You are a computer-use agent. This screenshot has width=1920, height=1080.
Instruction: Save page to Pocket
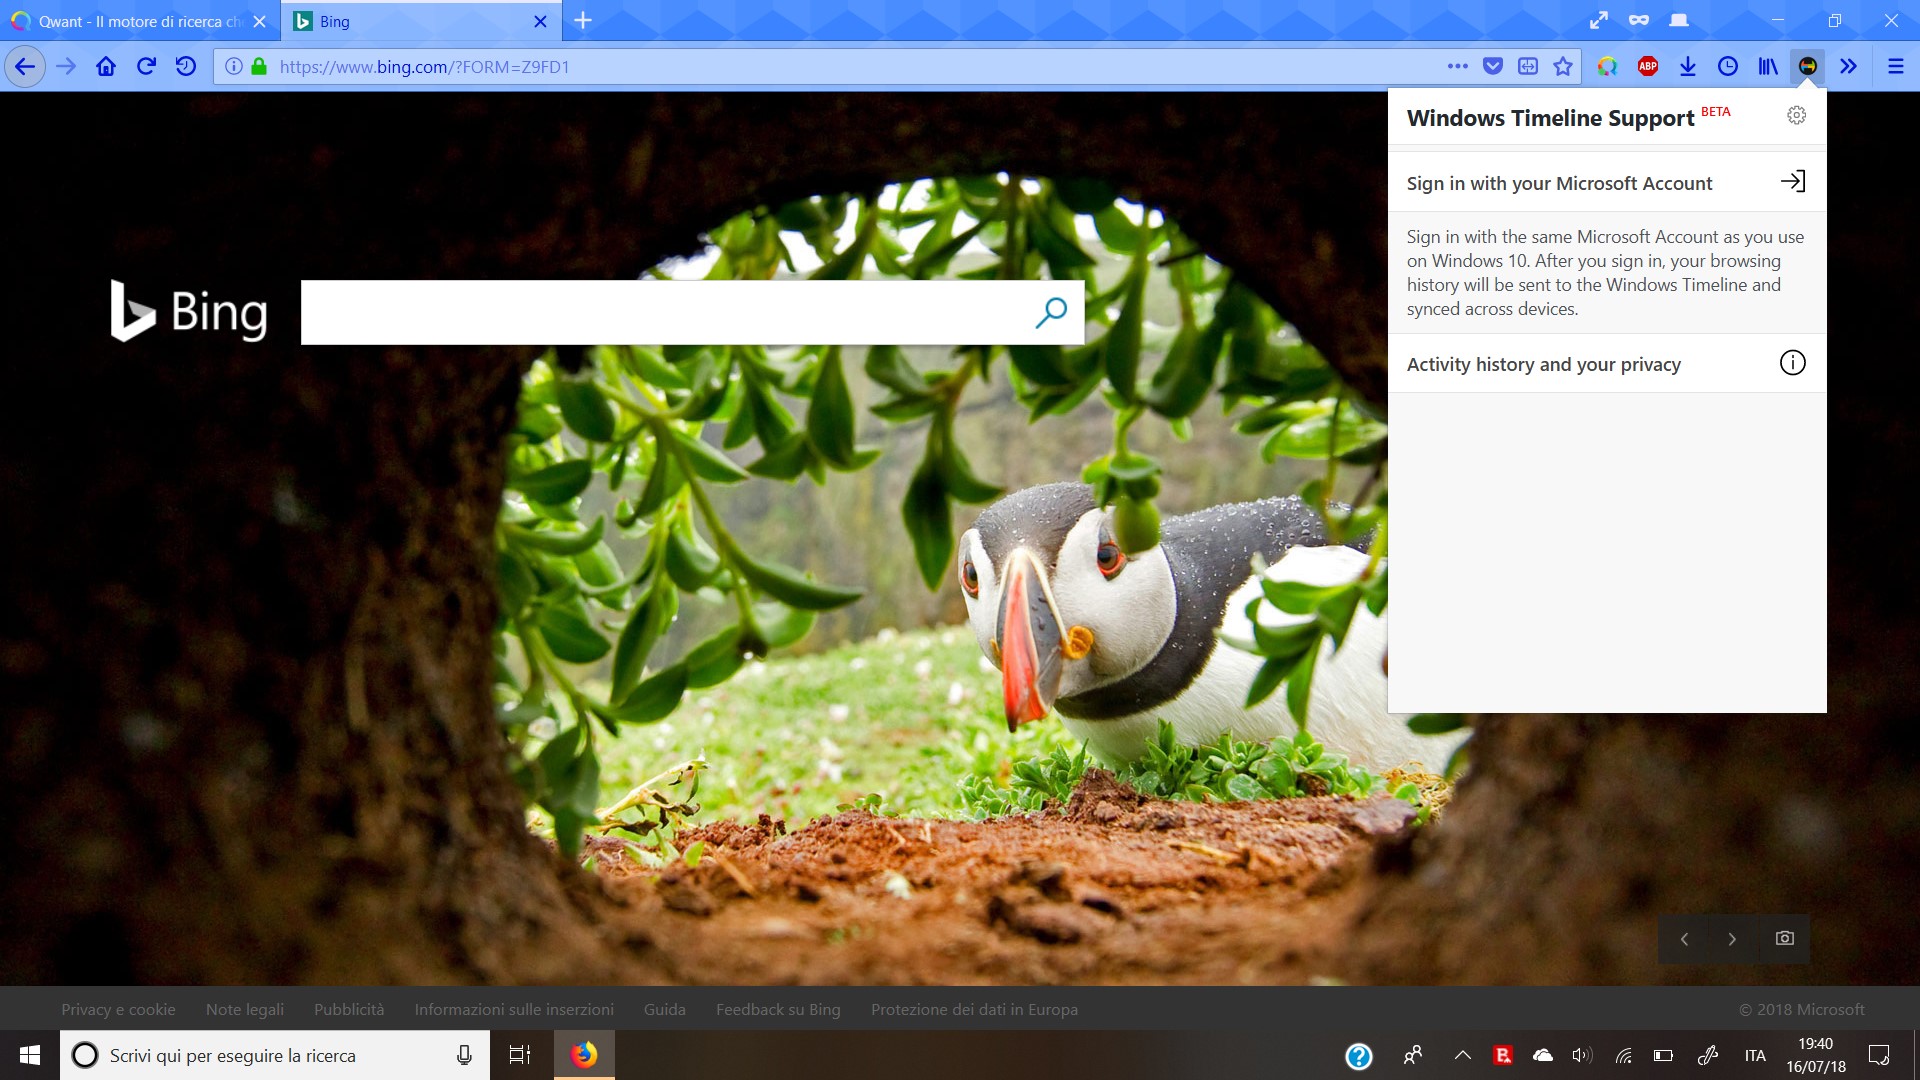click(x=1493, y=67)
